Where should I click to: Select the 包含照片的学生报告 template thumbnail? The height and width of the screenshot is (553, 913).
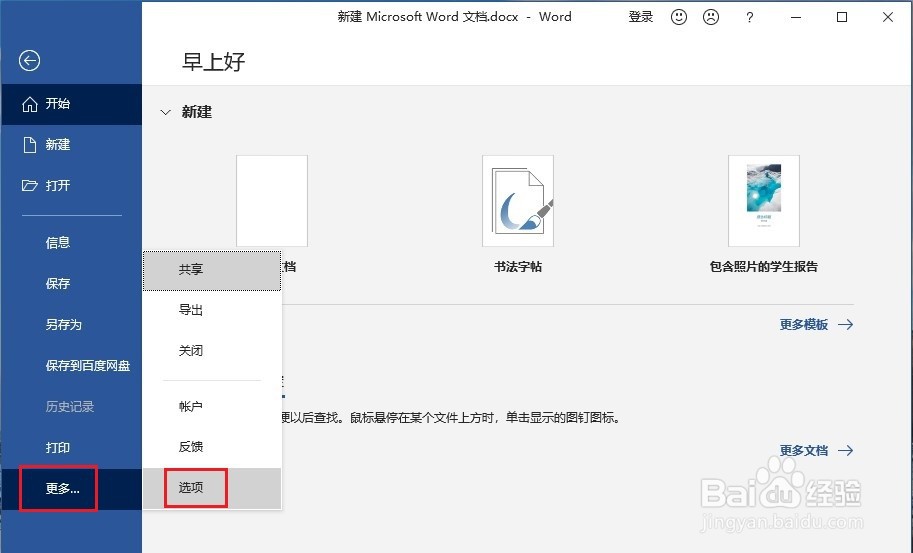(x=764, y=201)
